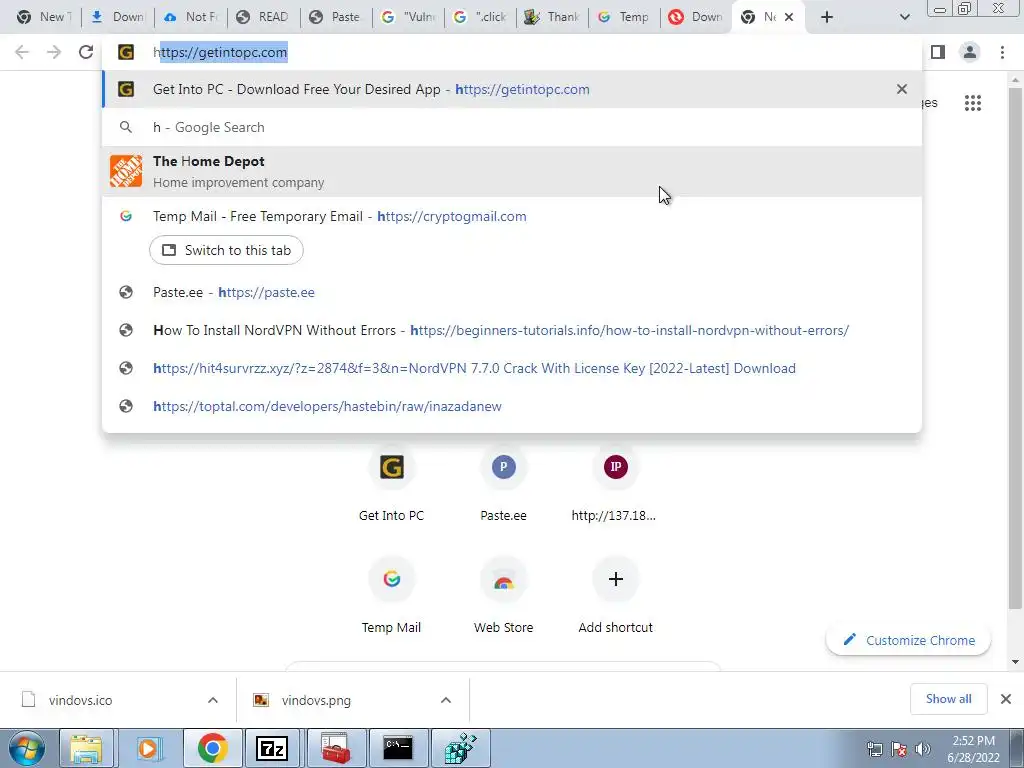Open registry editor cubes taskbar icon
1024x768 pixels.
460,748
